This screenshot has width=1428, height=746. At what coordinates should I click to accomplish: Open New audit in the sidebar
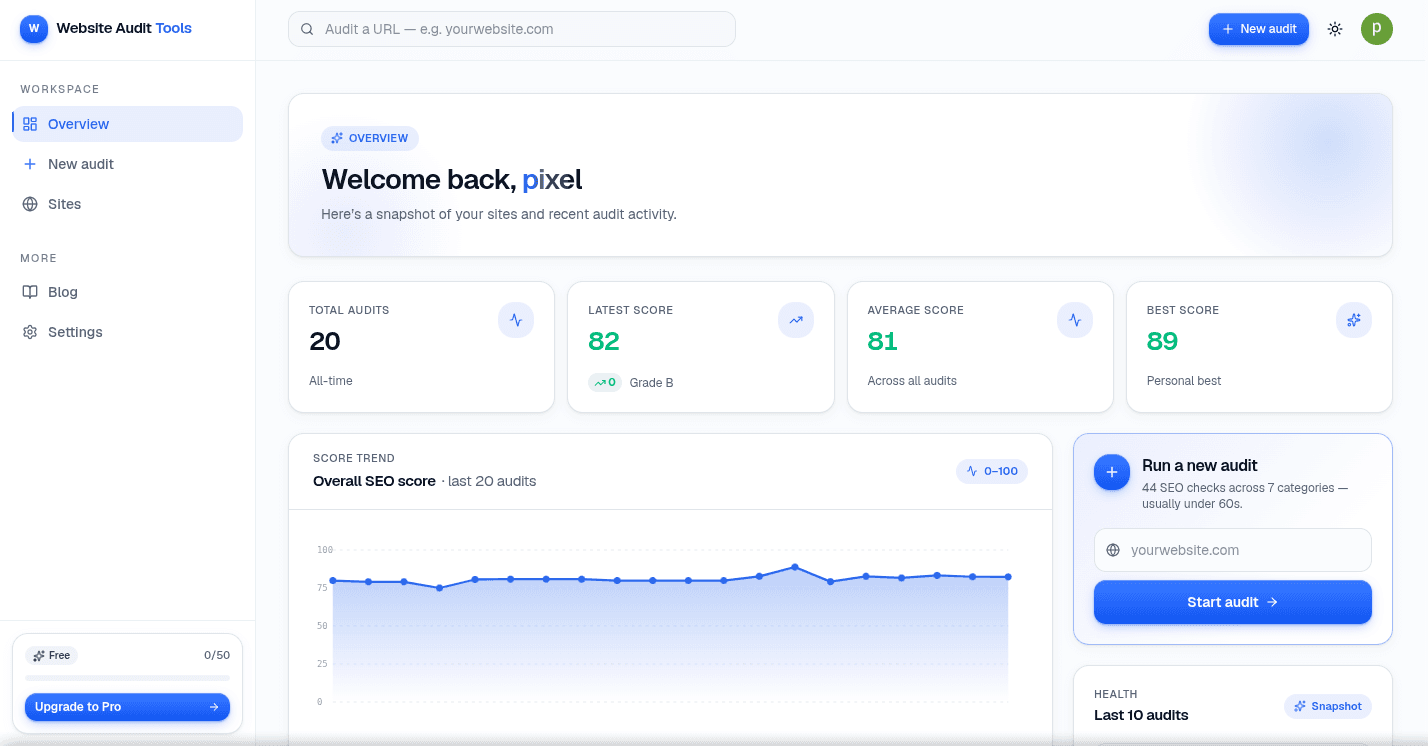tap(127, 164)
